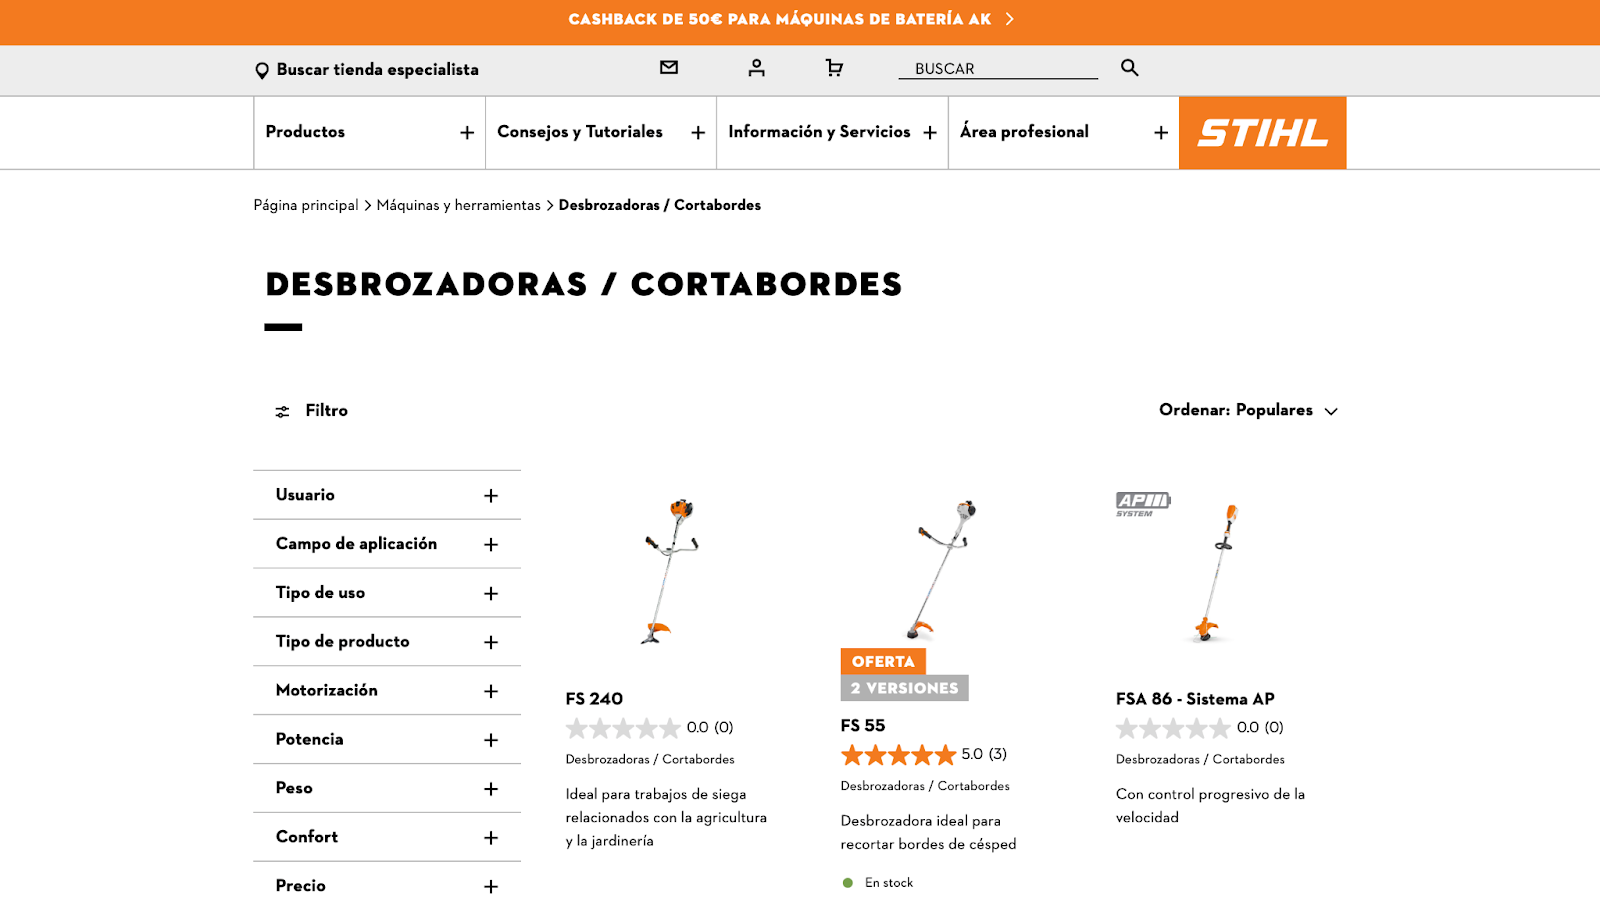Expand the Tipo de uso filter

pos(387,593)
